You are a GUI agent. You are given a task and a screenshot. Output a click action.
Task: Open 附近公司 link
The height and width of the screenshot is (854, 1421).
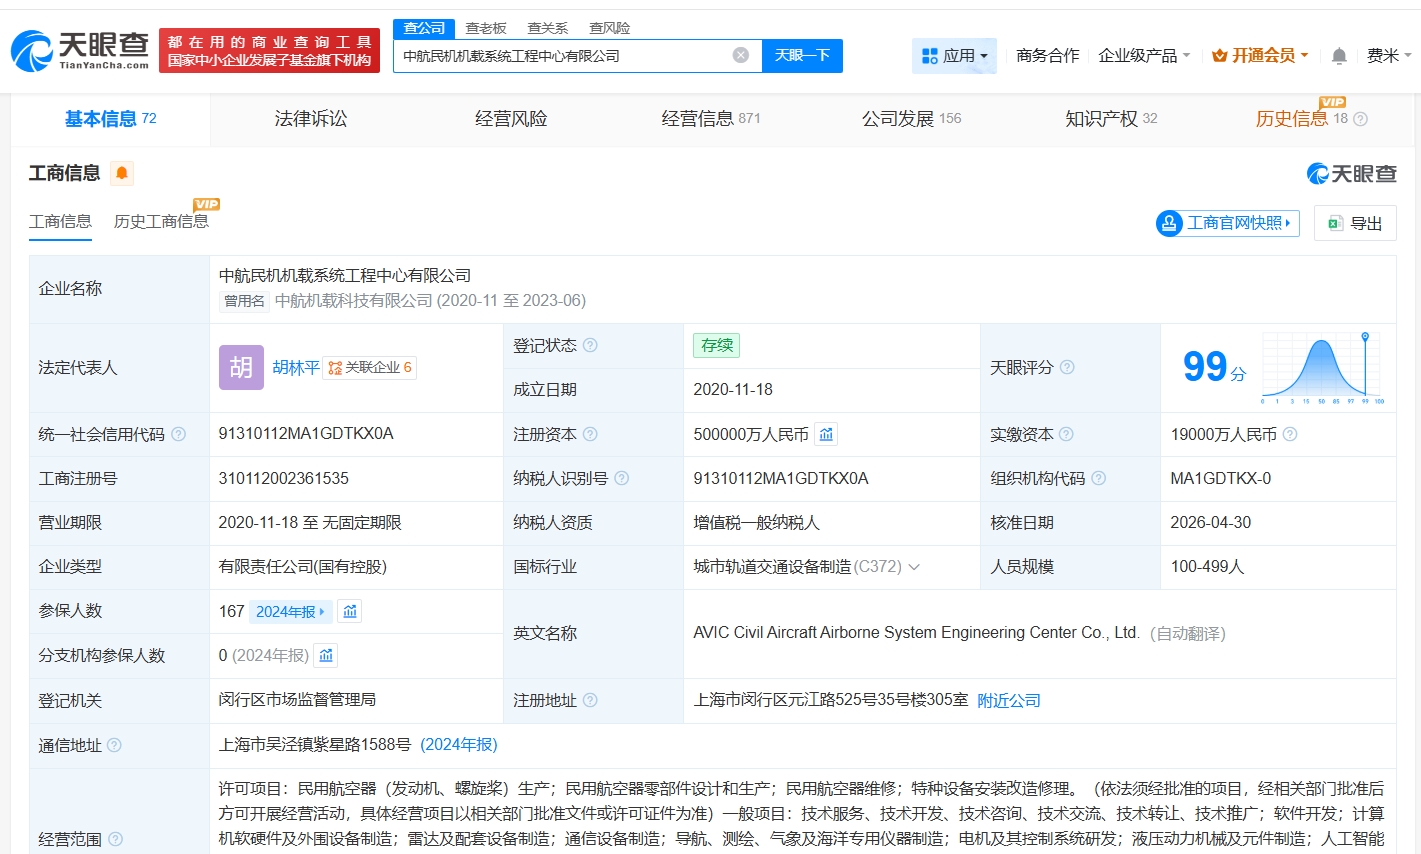[x=1009, y=700]
